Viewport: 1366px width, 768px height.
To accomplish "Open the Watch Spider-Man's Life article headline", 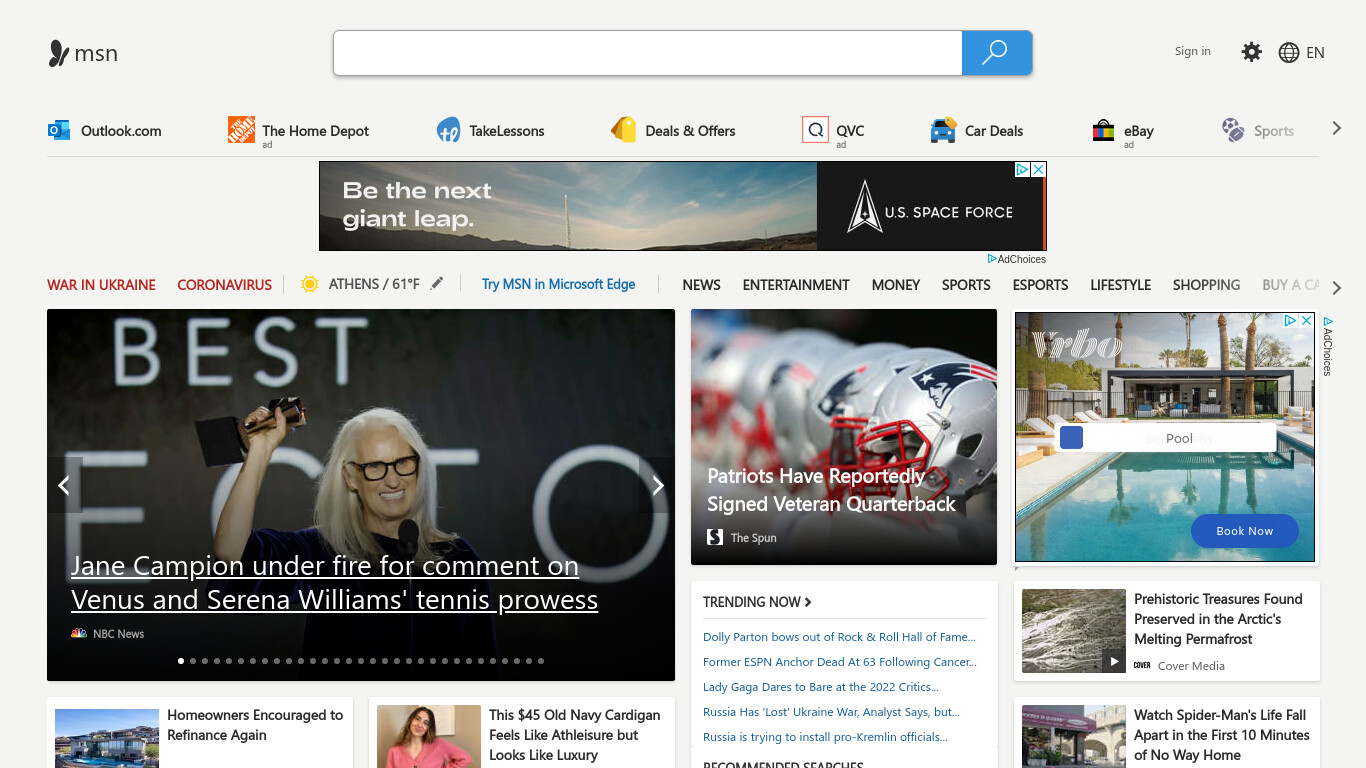I will point(1222,735).
